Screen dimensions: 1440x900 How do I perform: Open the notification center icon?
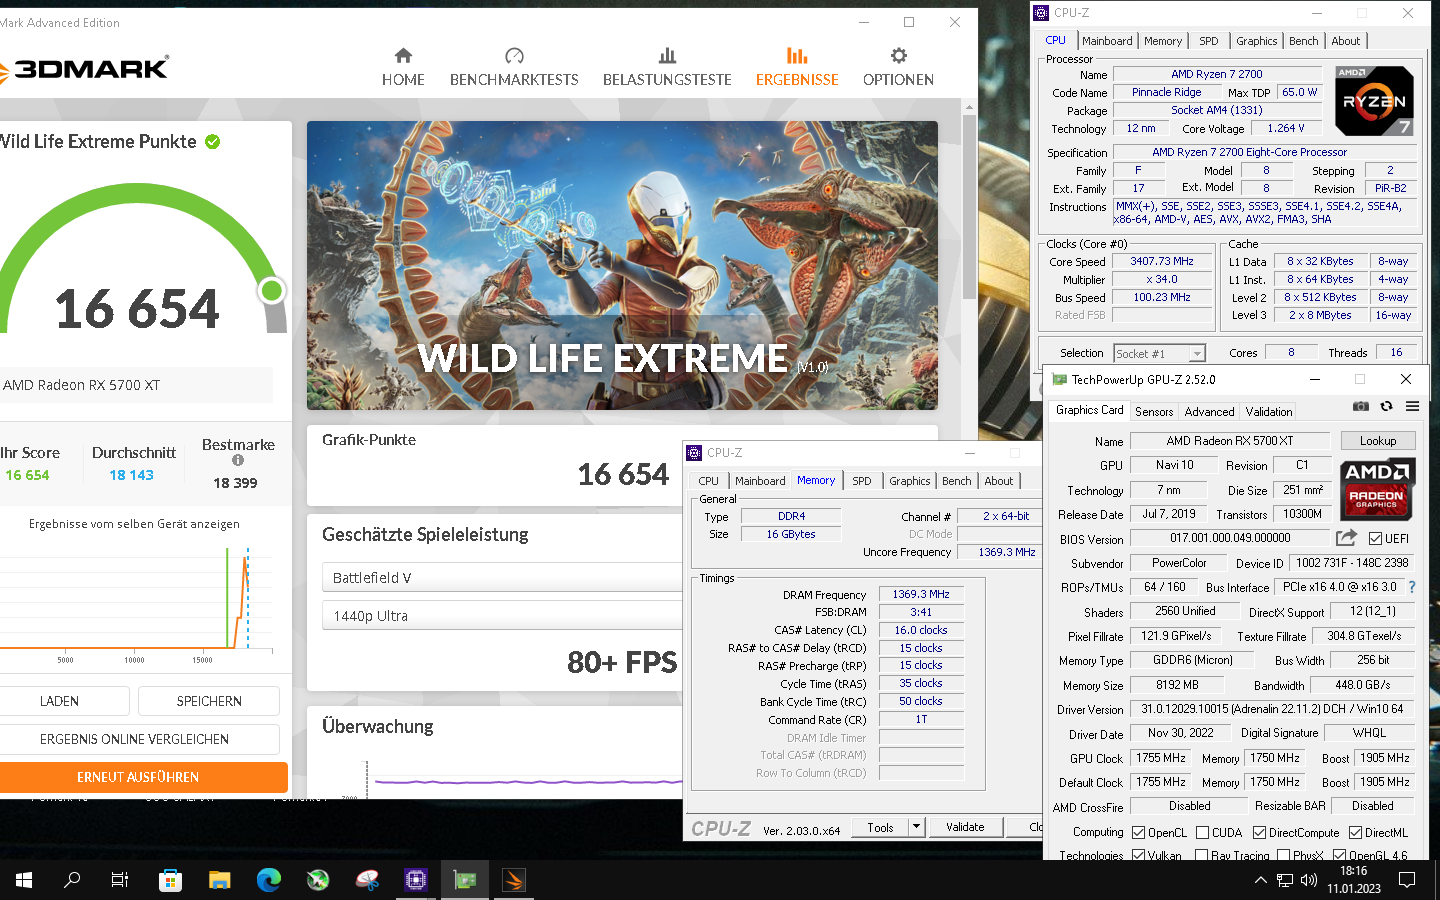tap(1406, 880)
